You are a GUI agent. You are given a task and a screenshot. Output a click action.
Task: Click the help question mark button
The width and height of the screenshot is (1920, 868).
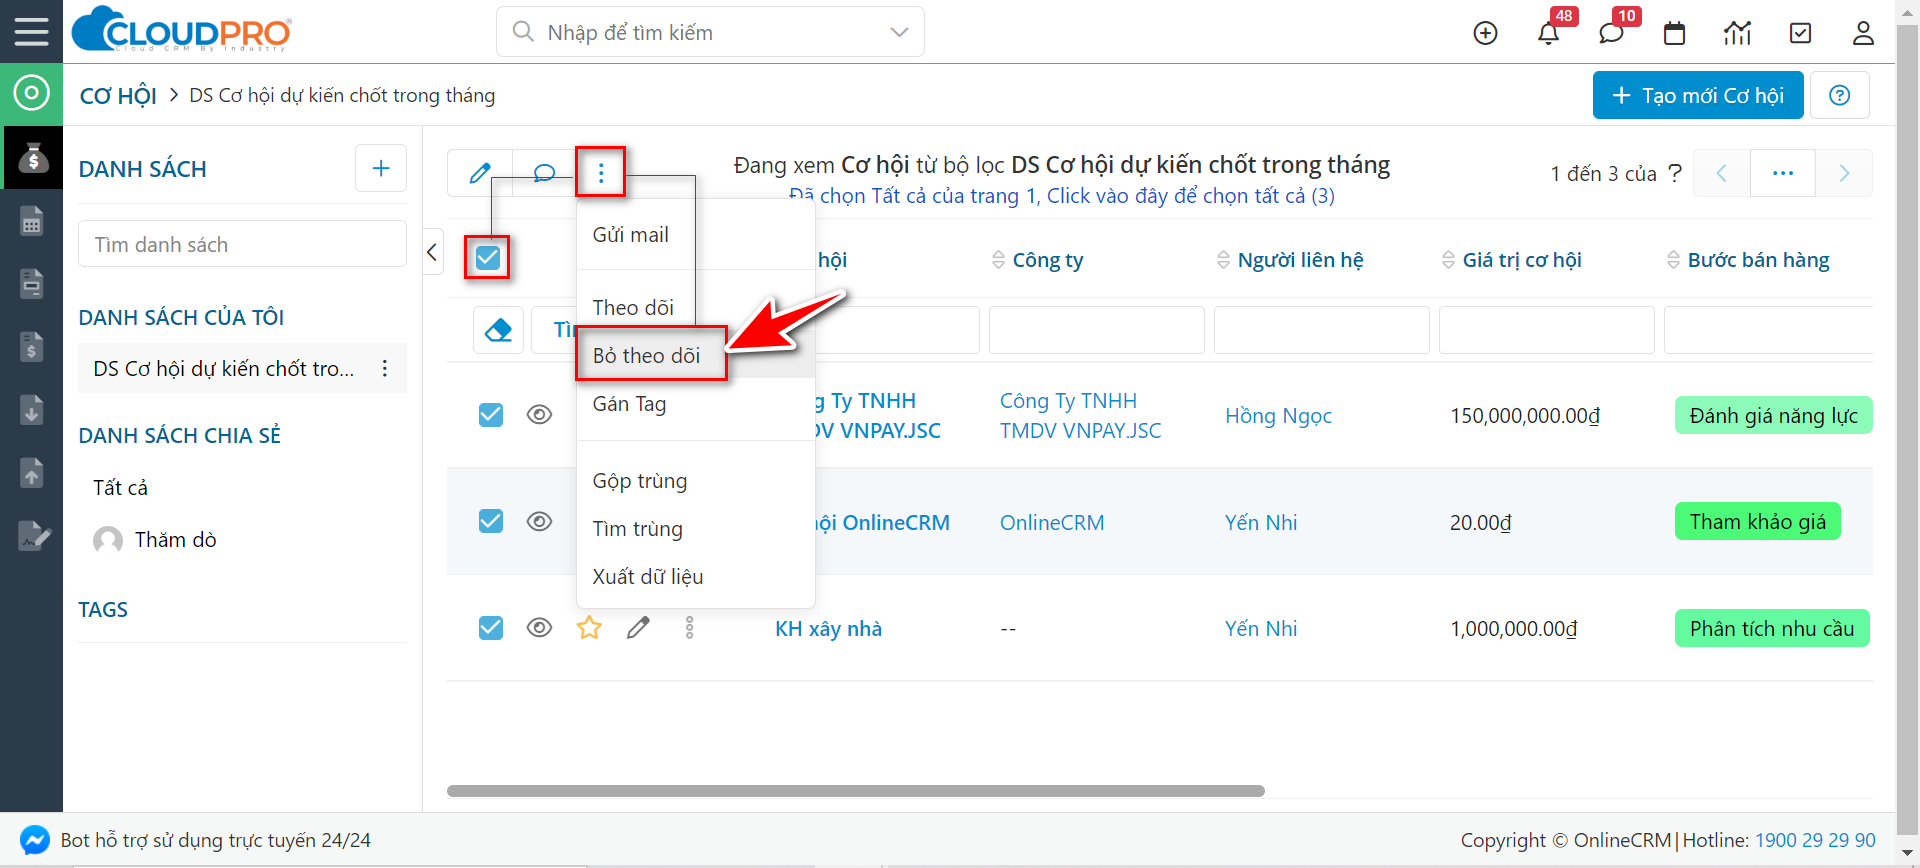[x=1839, y=95]
